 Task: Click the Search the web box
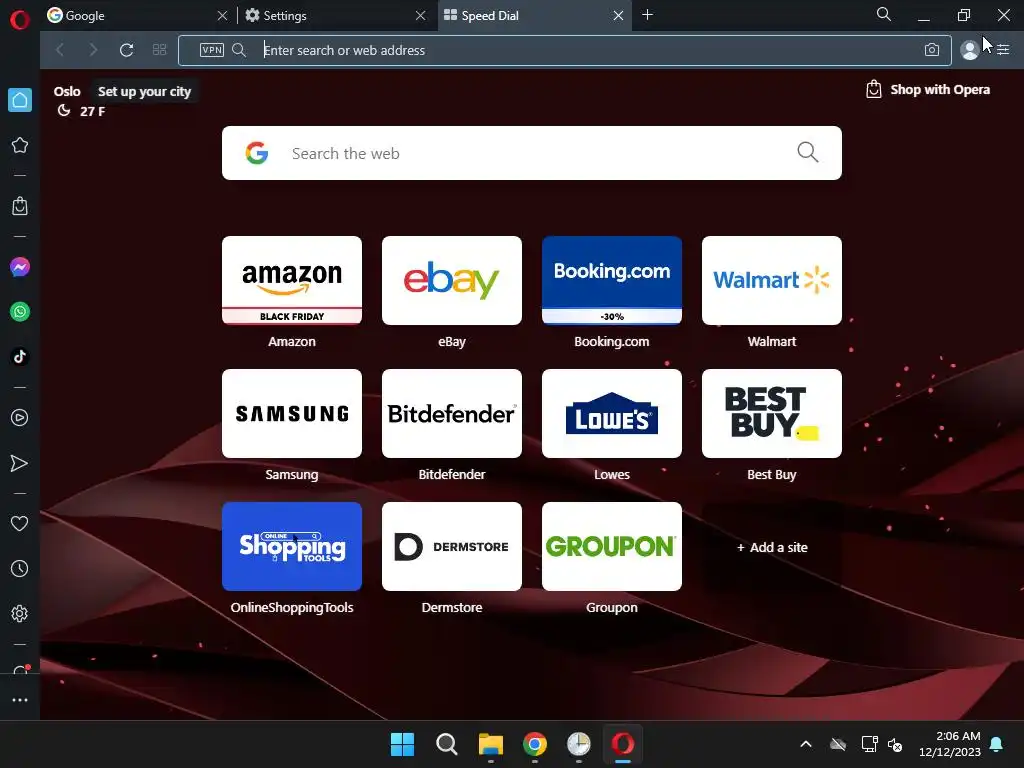(532, 153)
